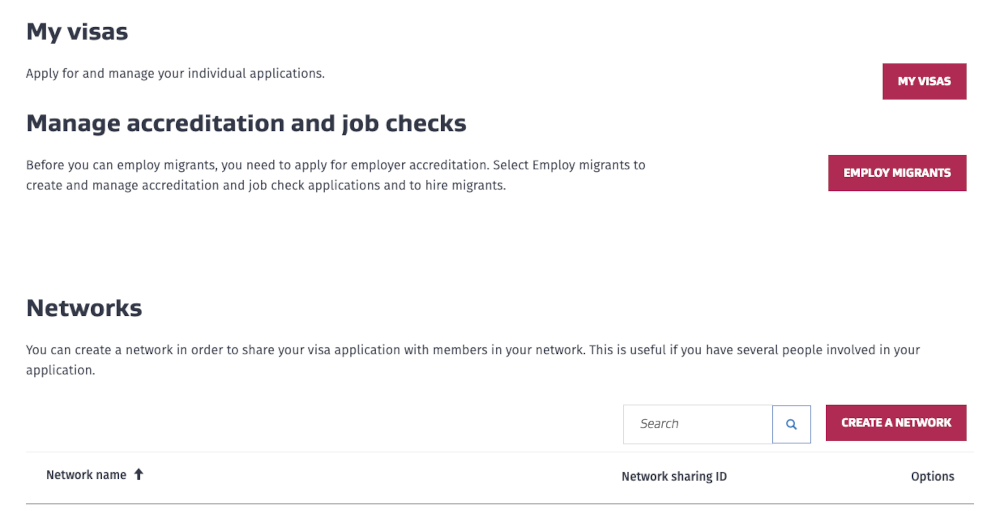Click the My visas heading

(77, 31)
